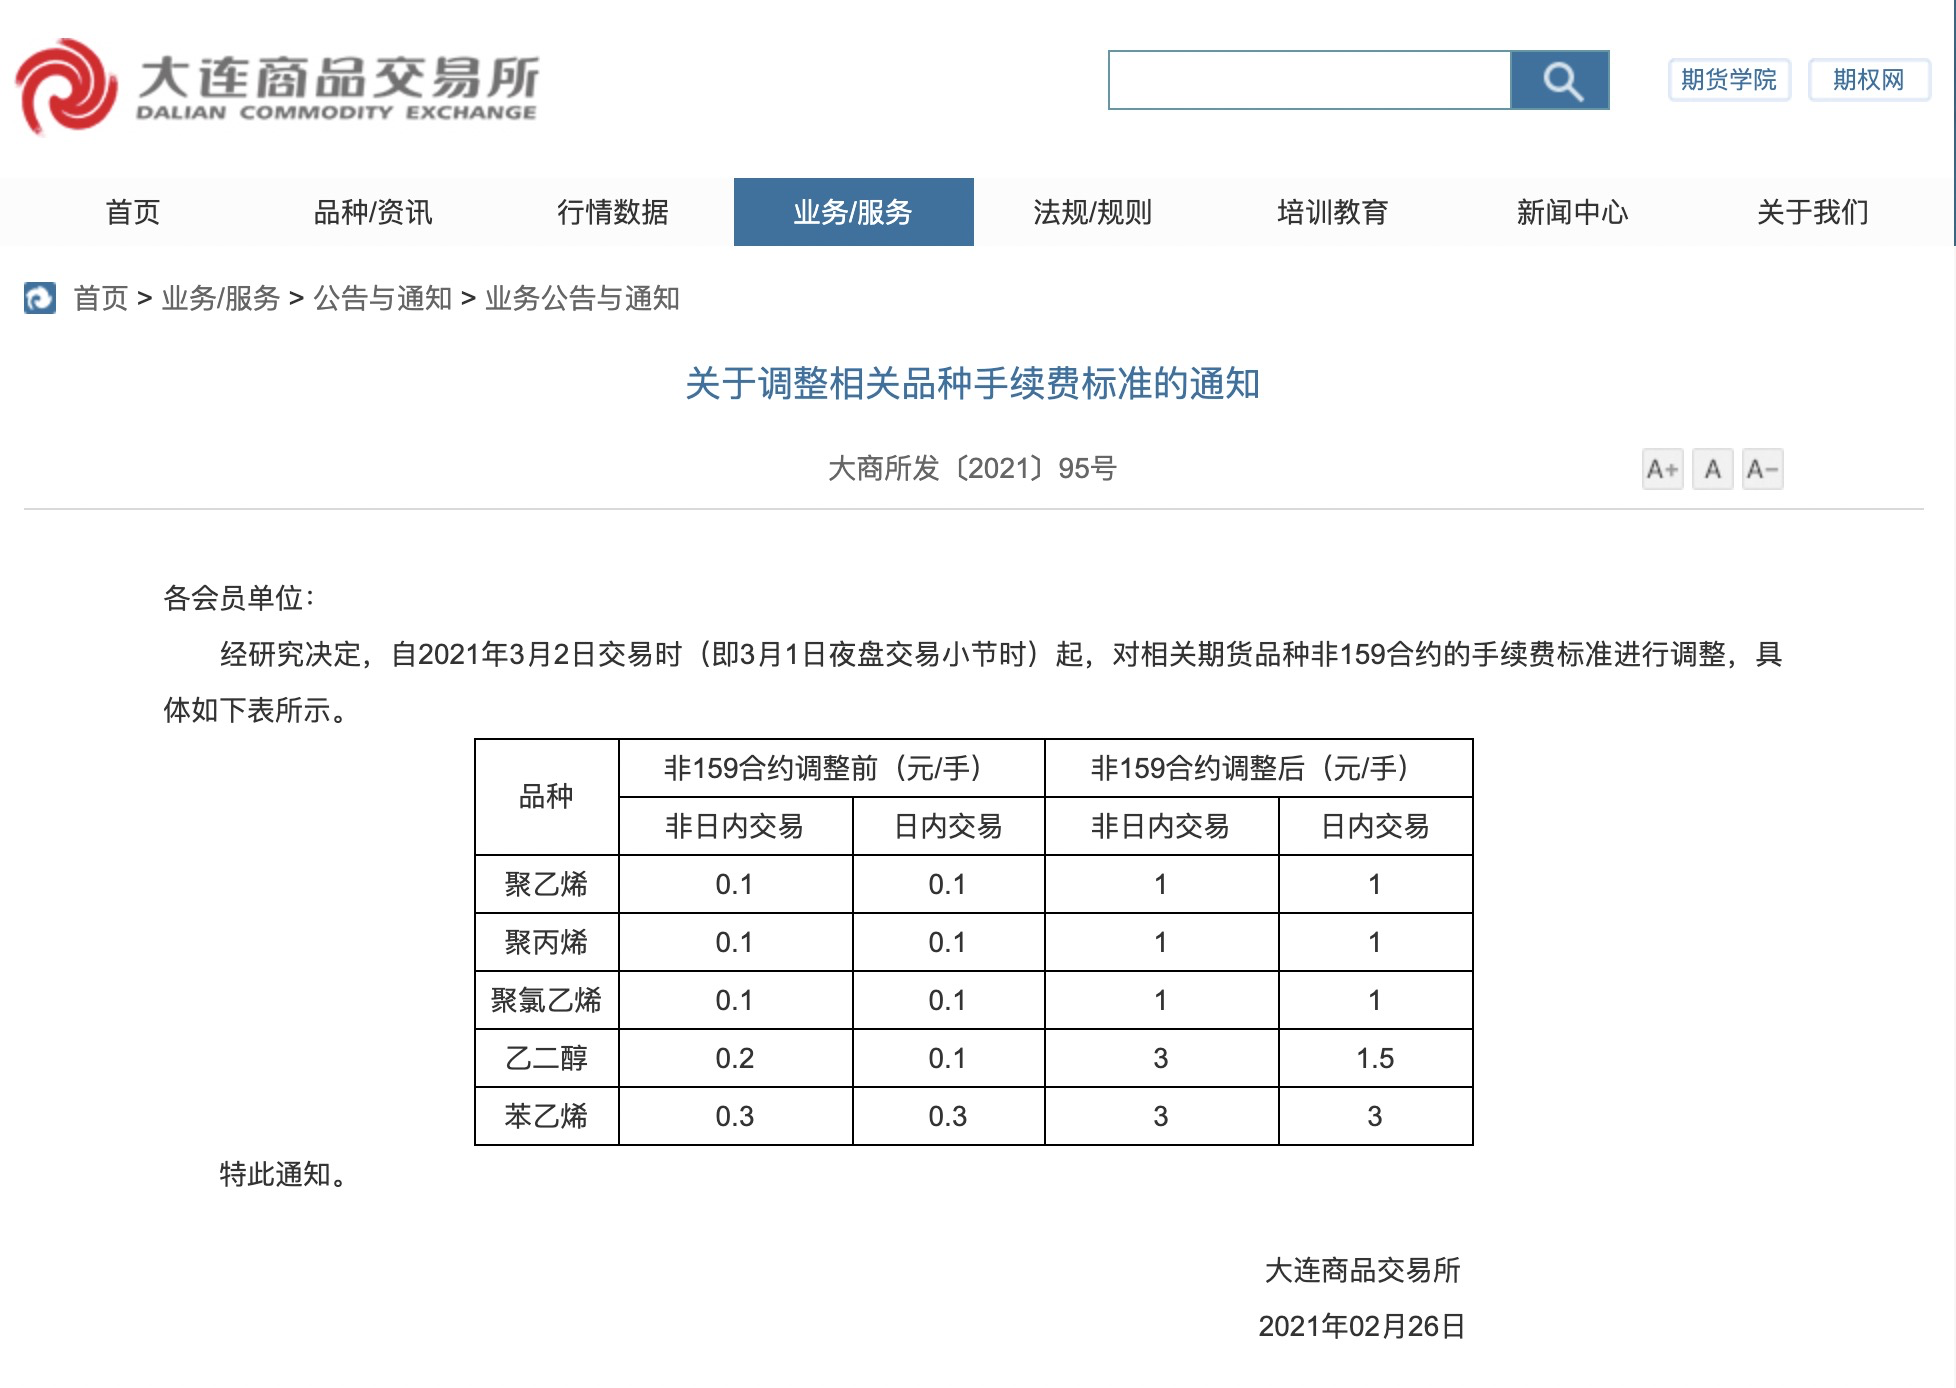The width and height of the screenshot is (1956, 1388).
Task: Select the 首页 navigation menu item
Action: (133, 212)
